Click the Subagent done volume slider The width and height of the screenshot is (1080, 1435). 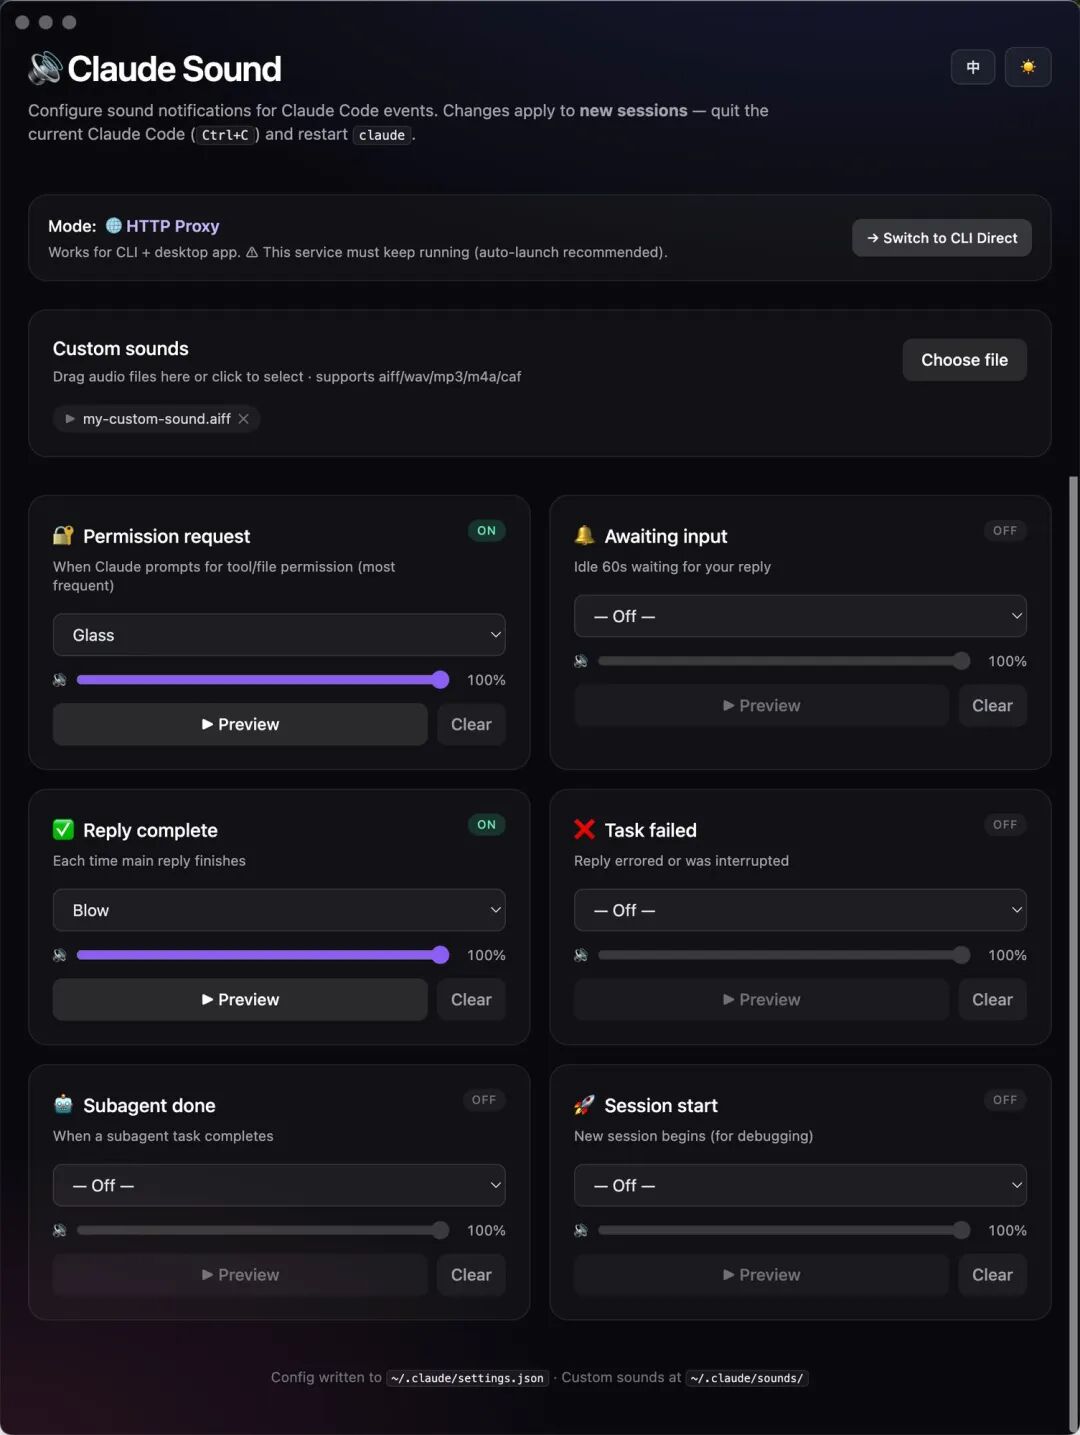click(263, 1230)
